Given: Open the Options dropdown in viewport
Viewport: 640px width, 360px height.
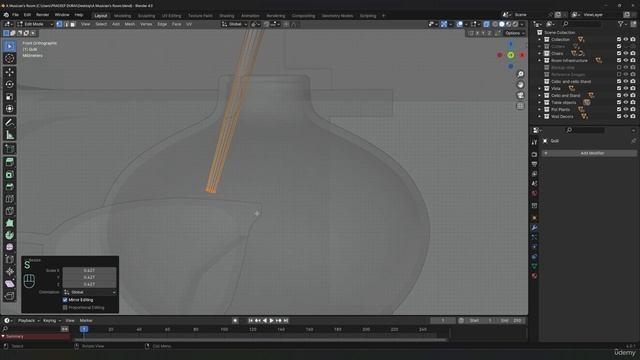Looking at the screenshot, I should pyautogui.click(x=514, y=33).
